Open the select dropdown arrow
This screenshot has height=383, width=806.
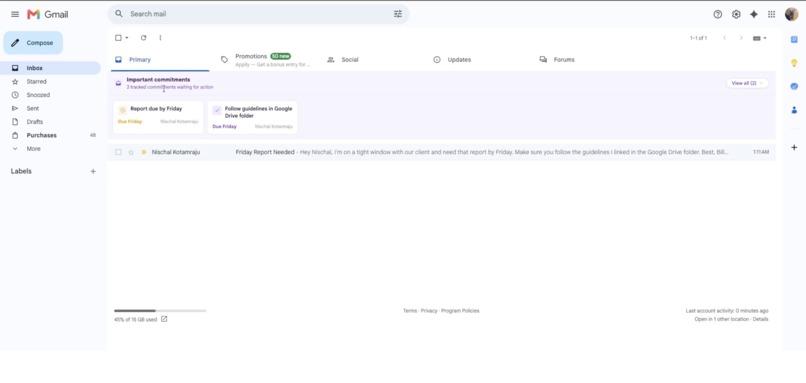(127, 38)
